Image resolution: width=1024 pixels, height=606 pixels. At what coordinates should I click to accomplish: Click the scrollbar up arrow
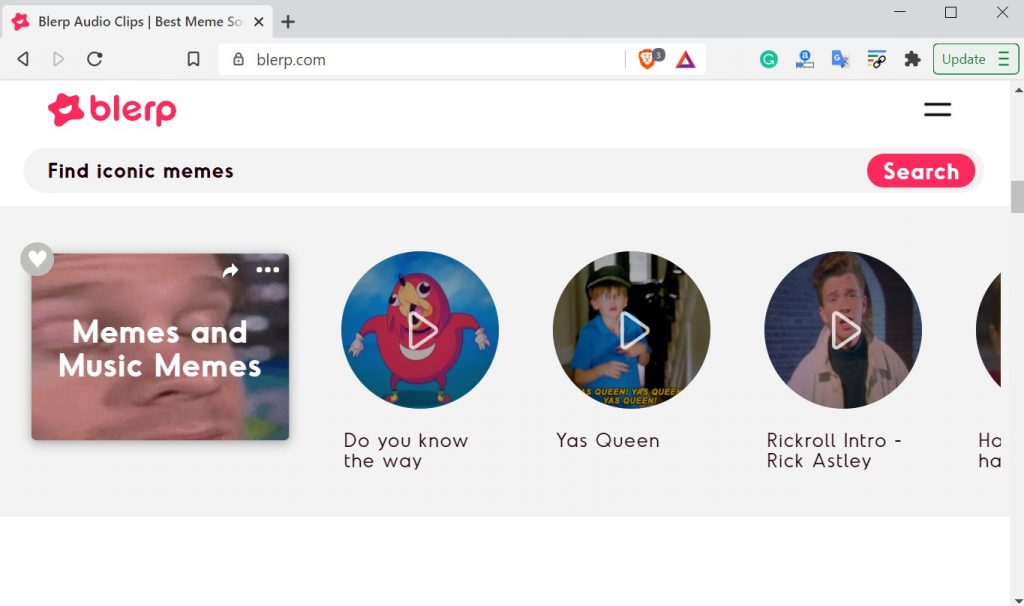[1017, 89]
